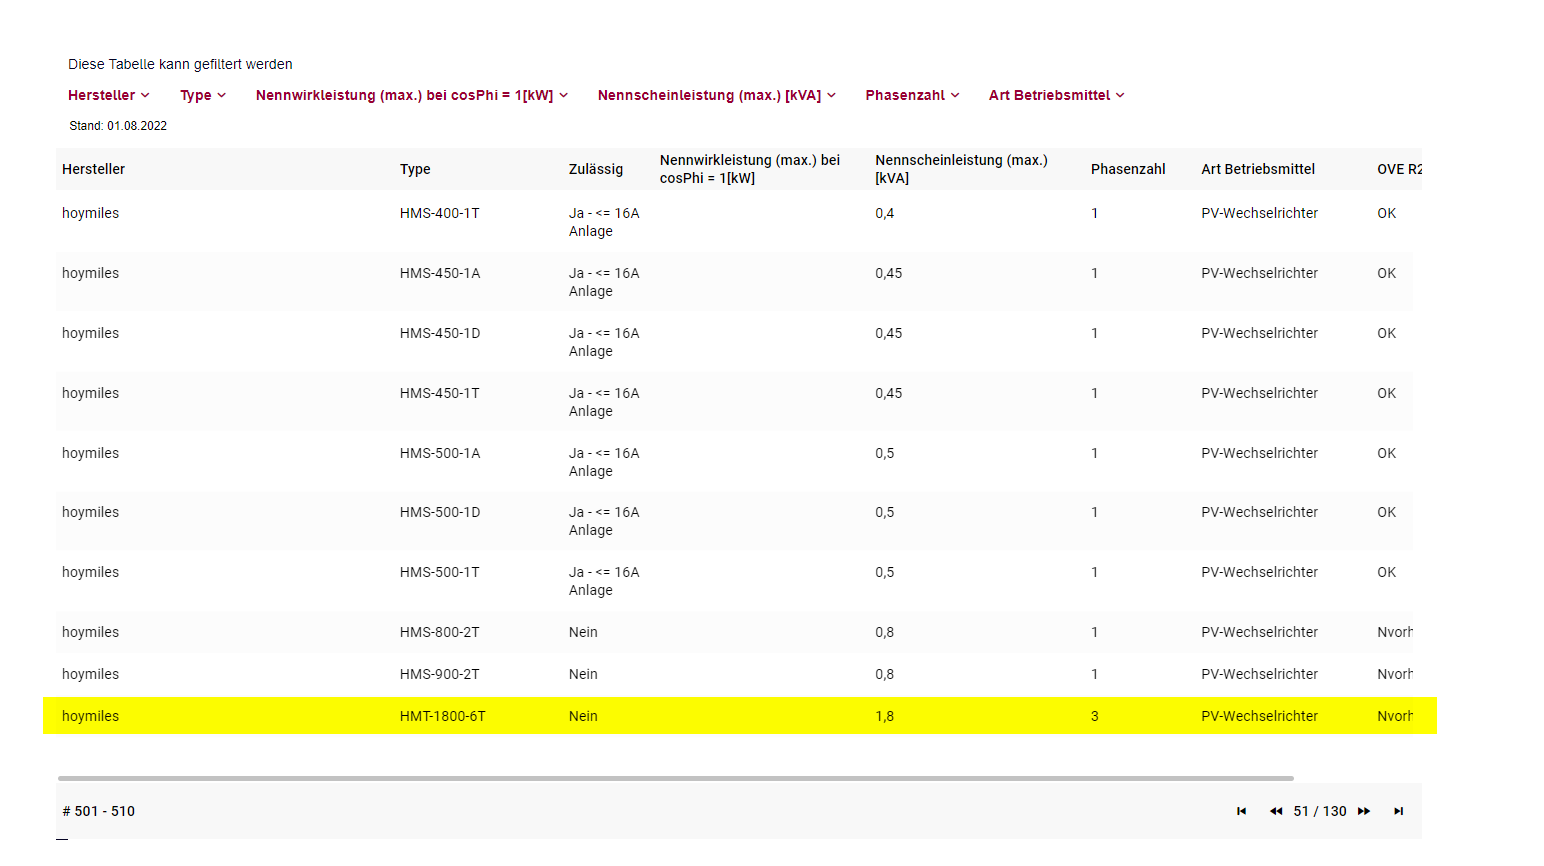Click the Type column header

point(415,169)
